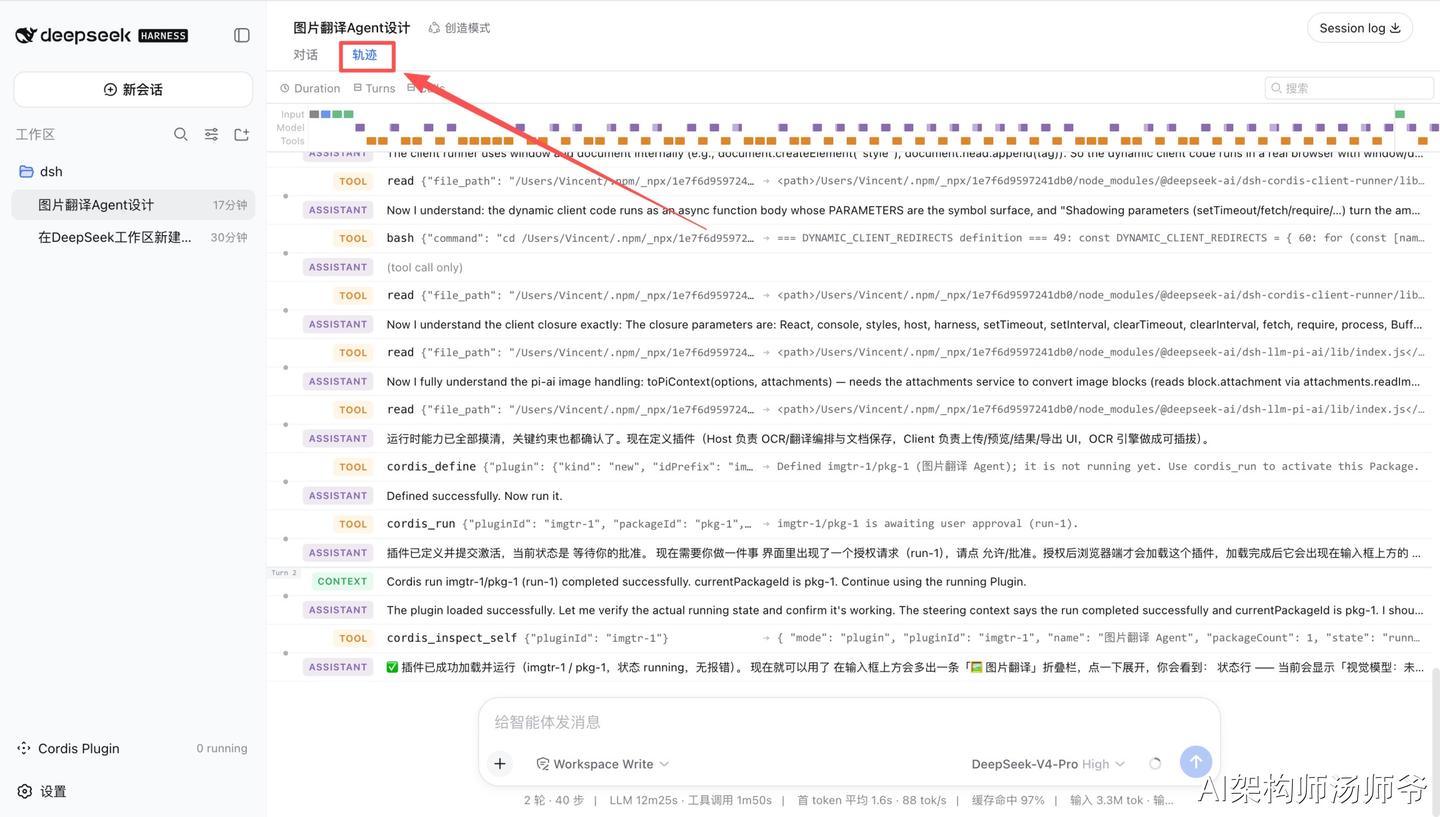Select the cordis_run tool row
Image resolution: width=1440 pixels, height=817 pixels.
[849, 524]
